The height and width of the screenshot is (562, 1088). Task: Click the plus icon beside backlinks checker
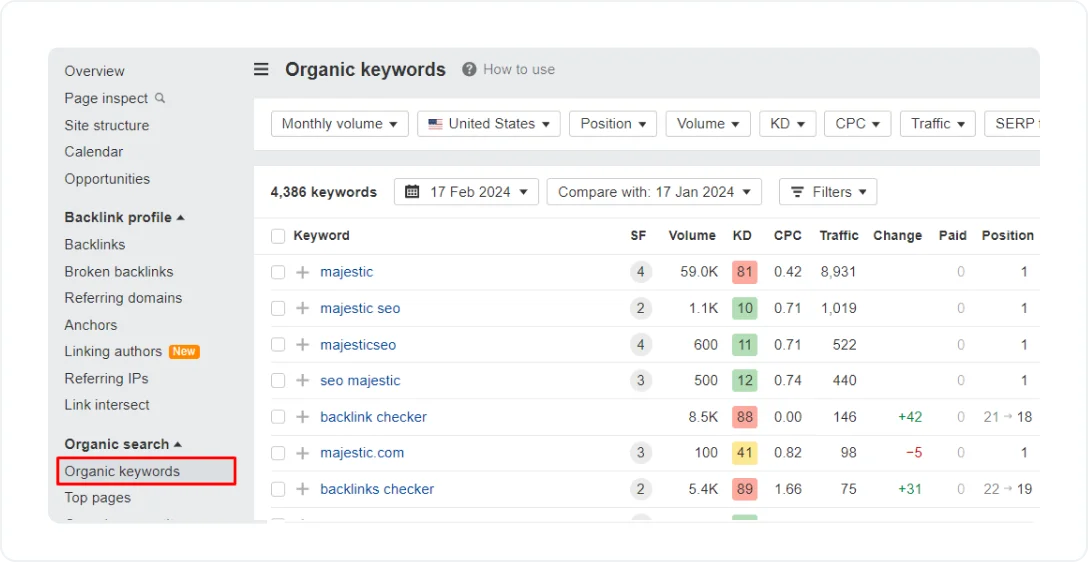pyautogui.click(x=303, y=489)
